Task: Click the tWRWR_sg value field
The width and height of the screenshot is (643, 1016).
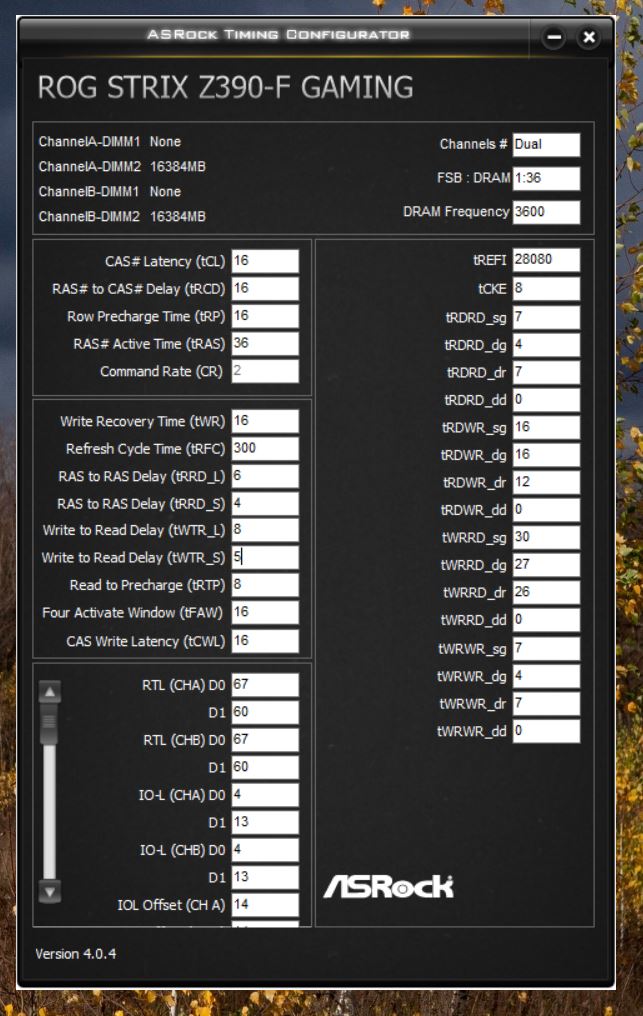Action: (546, 649)
